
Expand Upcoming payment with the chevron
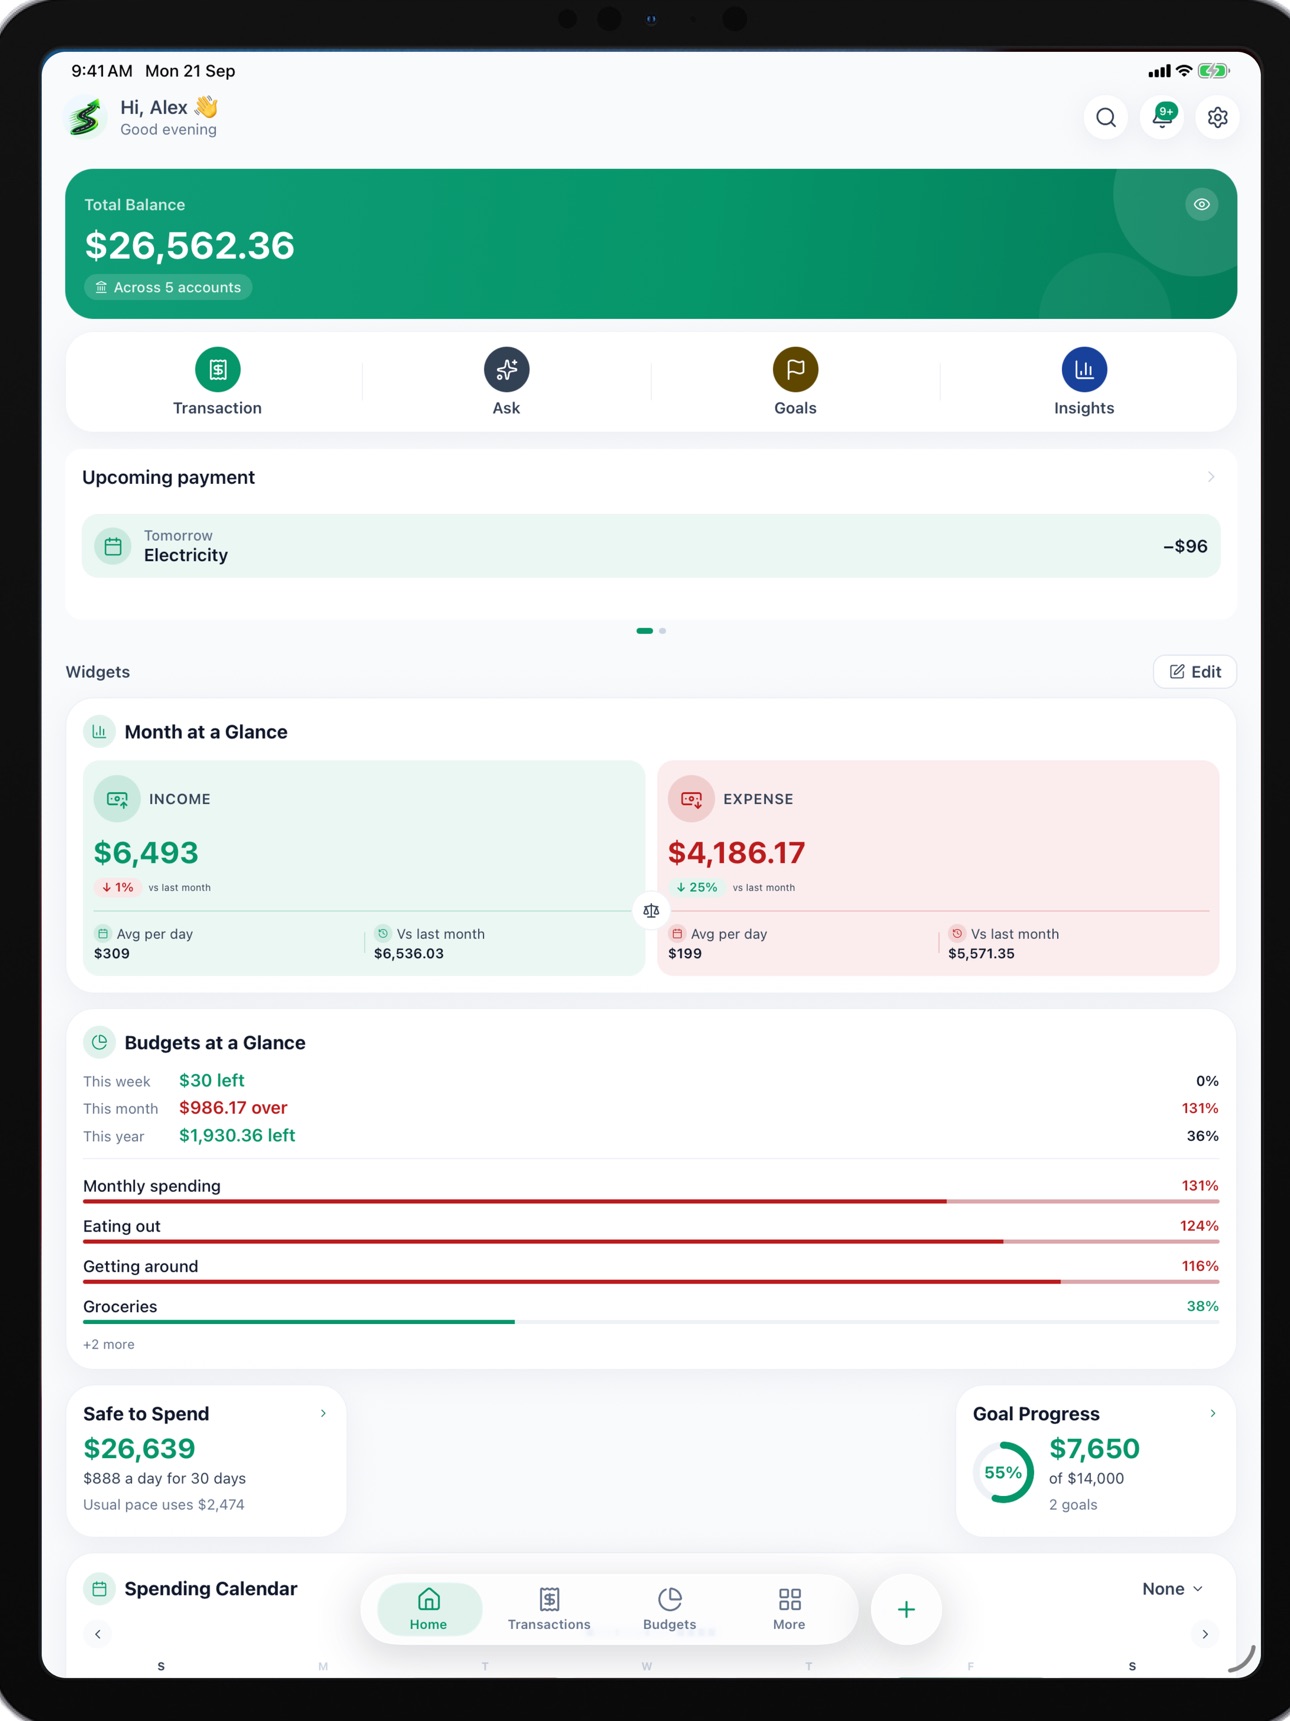tap(1211, 477)
